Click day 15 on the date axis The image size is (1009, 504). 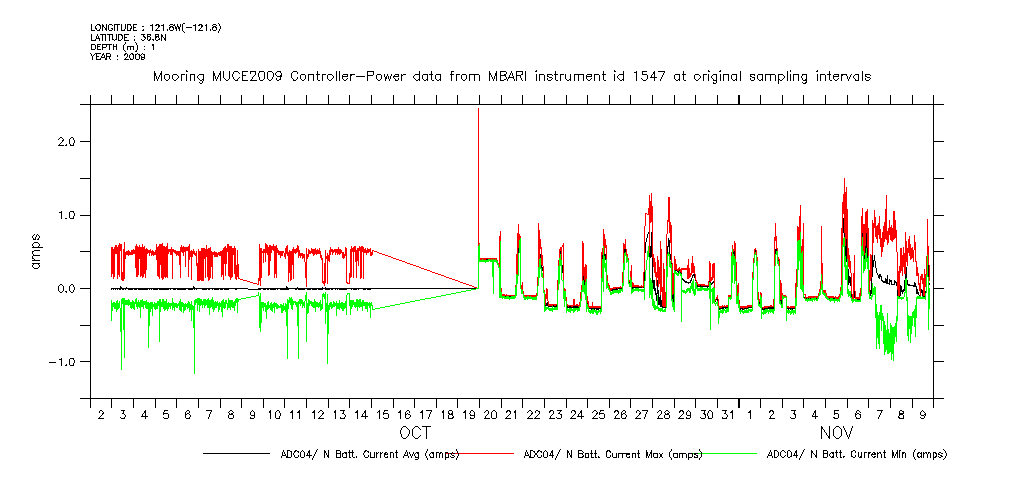[x=382, y=414]
